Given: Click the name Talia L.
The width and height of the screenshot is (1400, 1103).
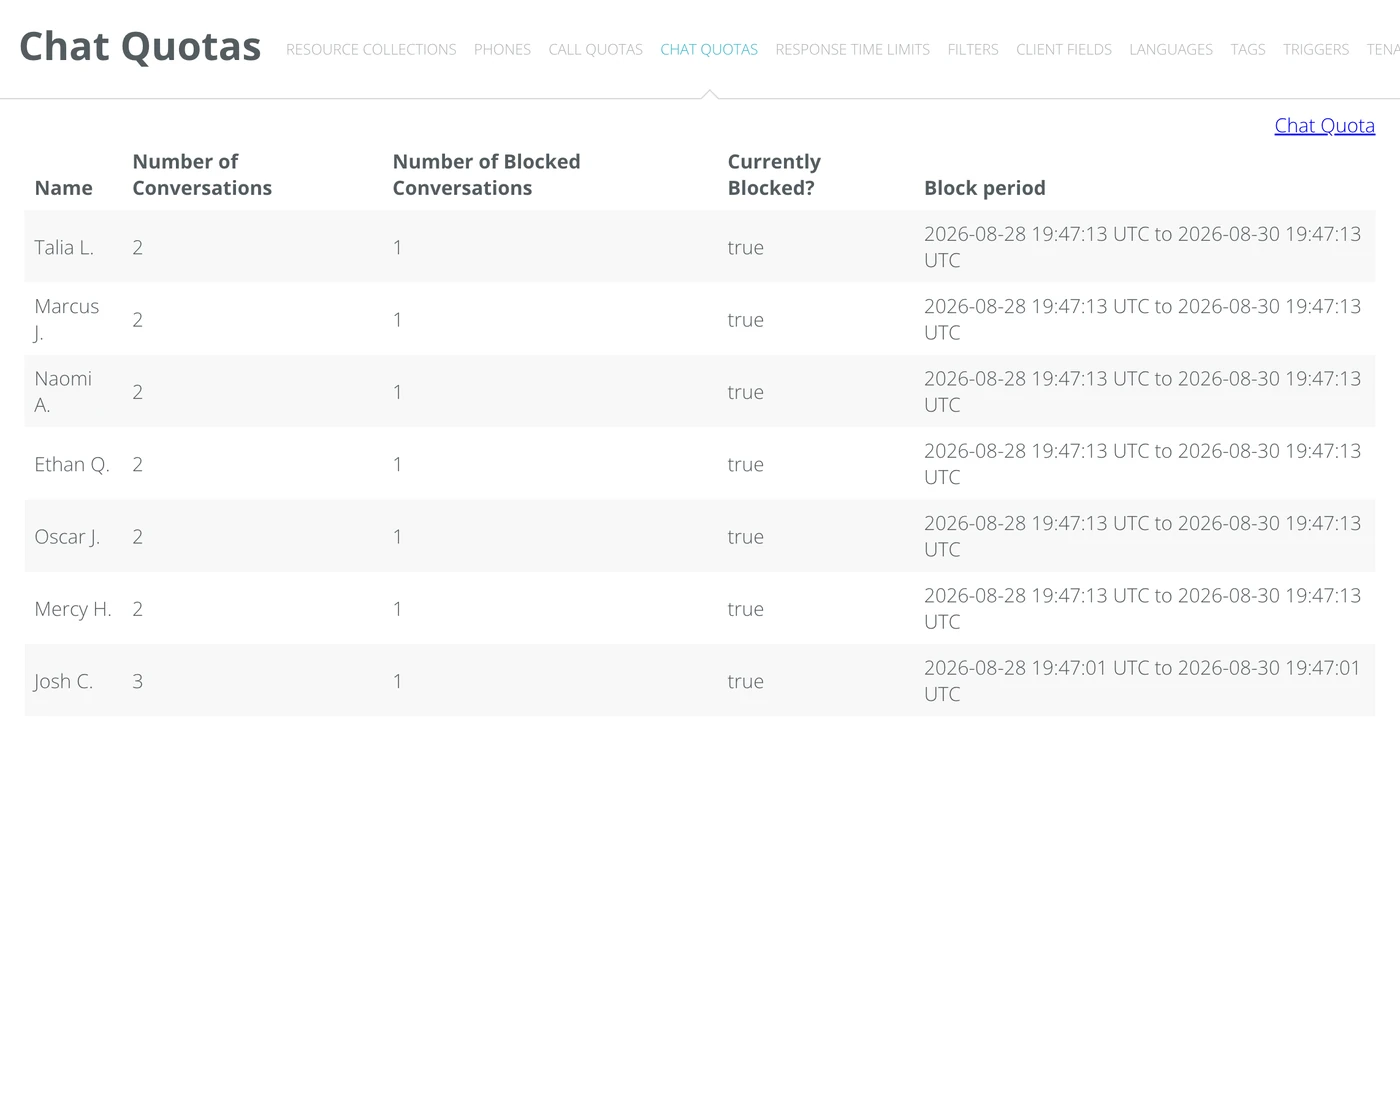Looking at the screenshot, I should pos(64,247).
